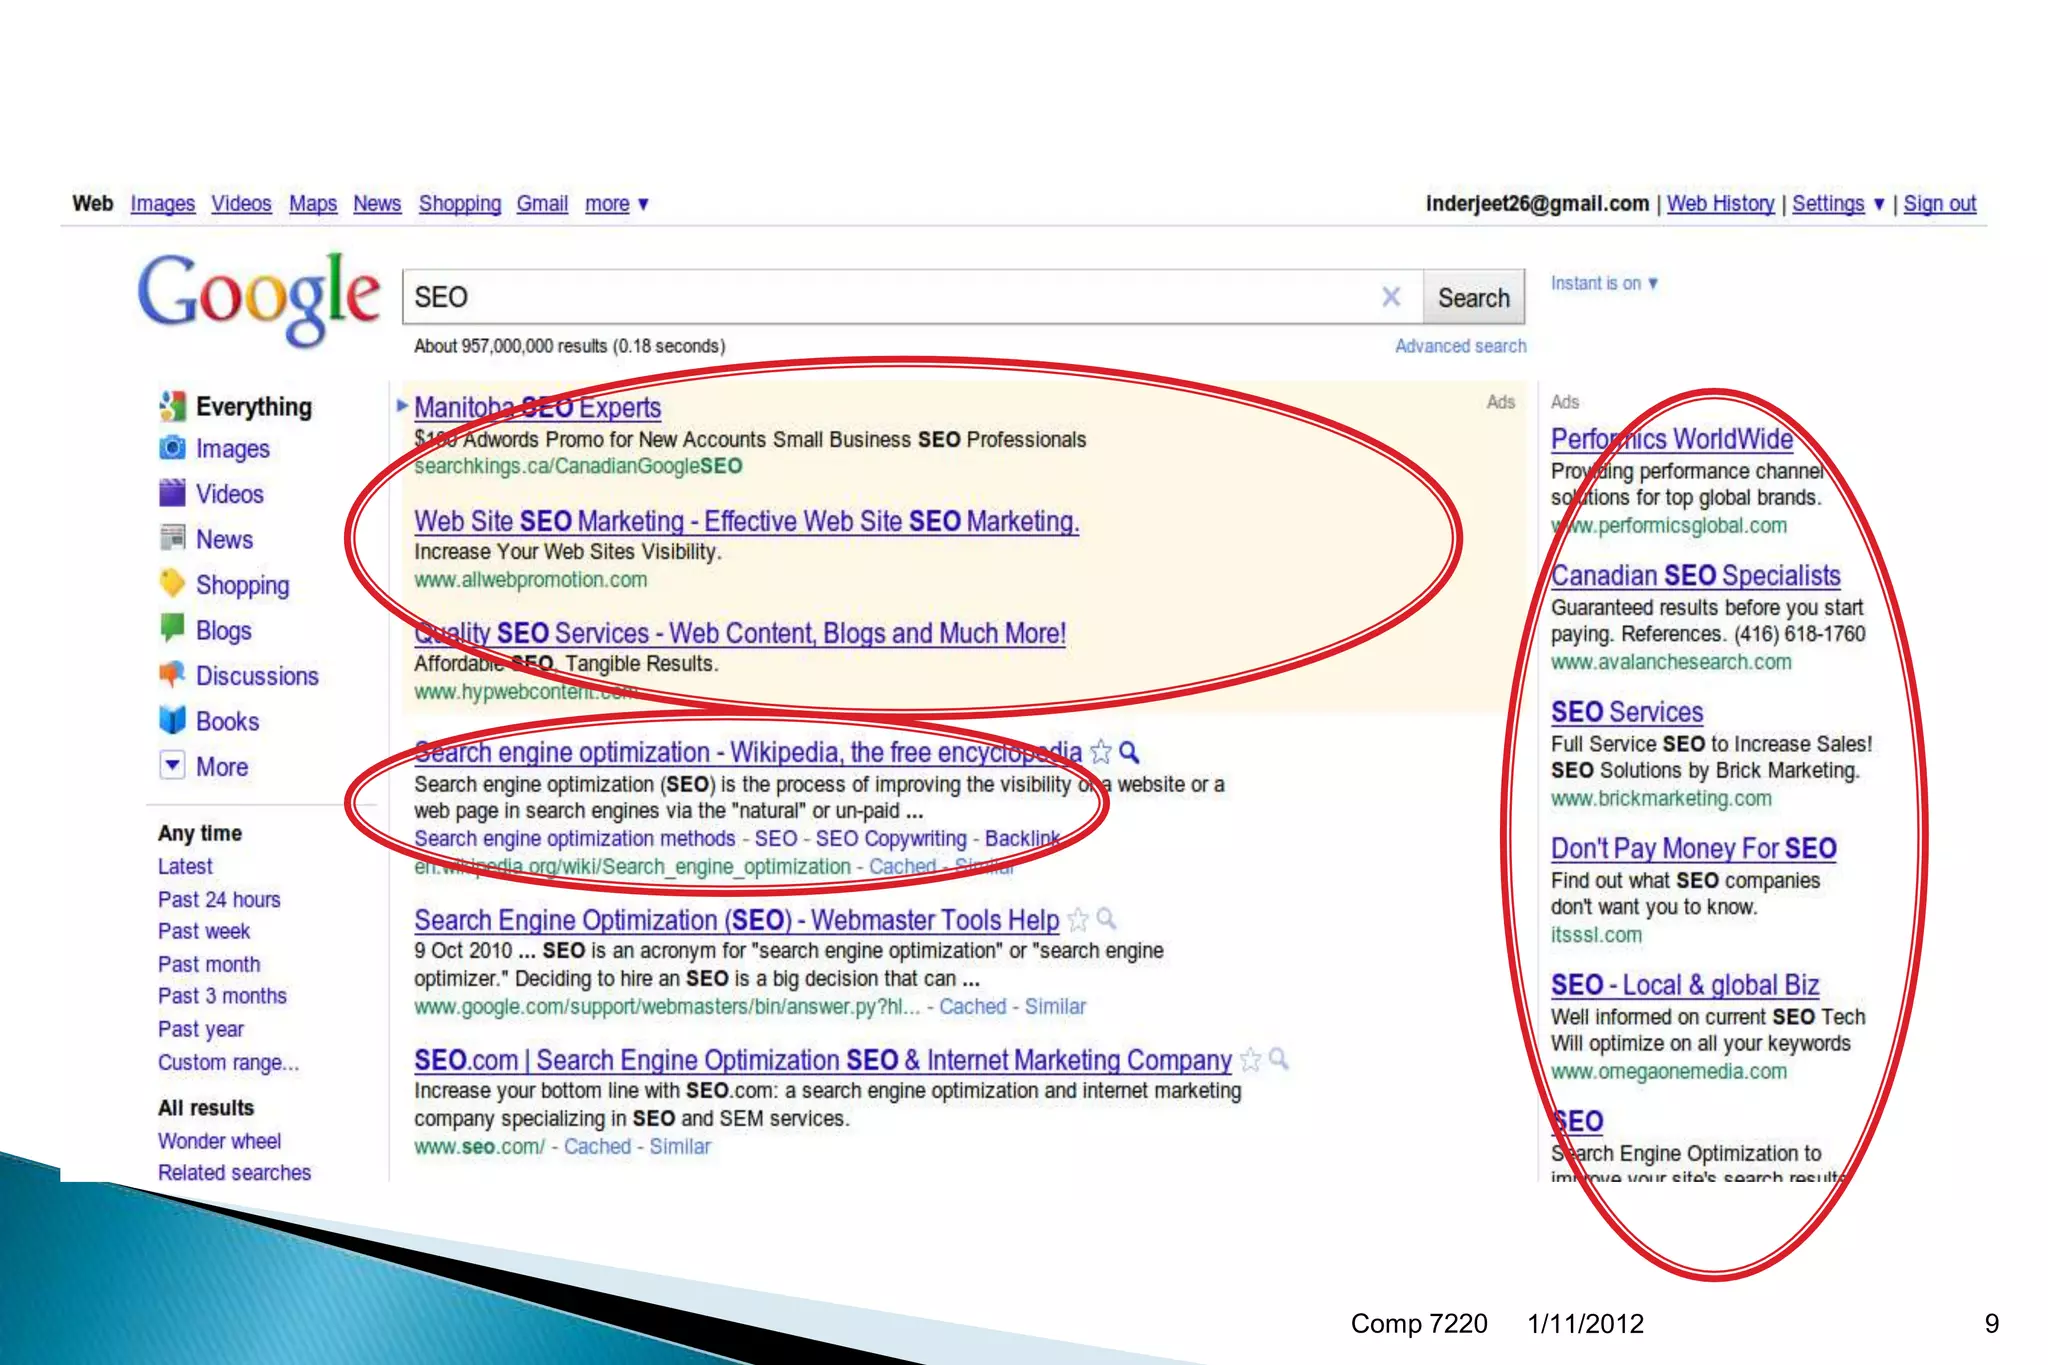Screen dimensions: 2048x1365
Task: Filter results by Past week
Action: (204, 931)
